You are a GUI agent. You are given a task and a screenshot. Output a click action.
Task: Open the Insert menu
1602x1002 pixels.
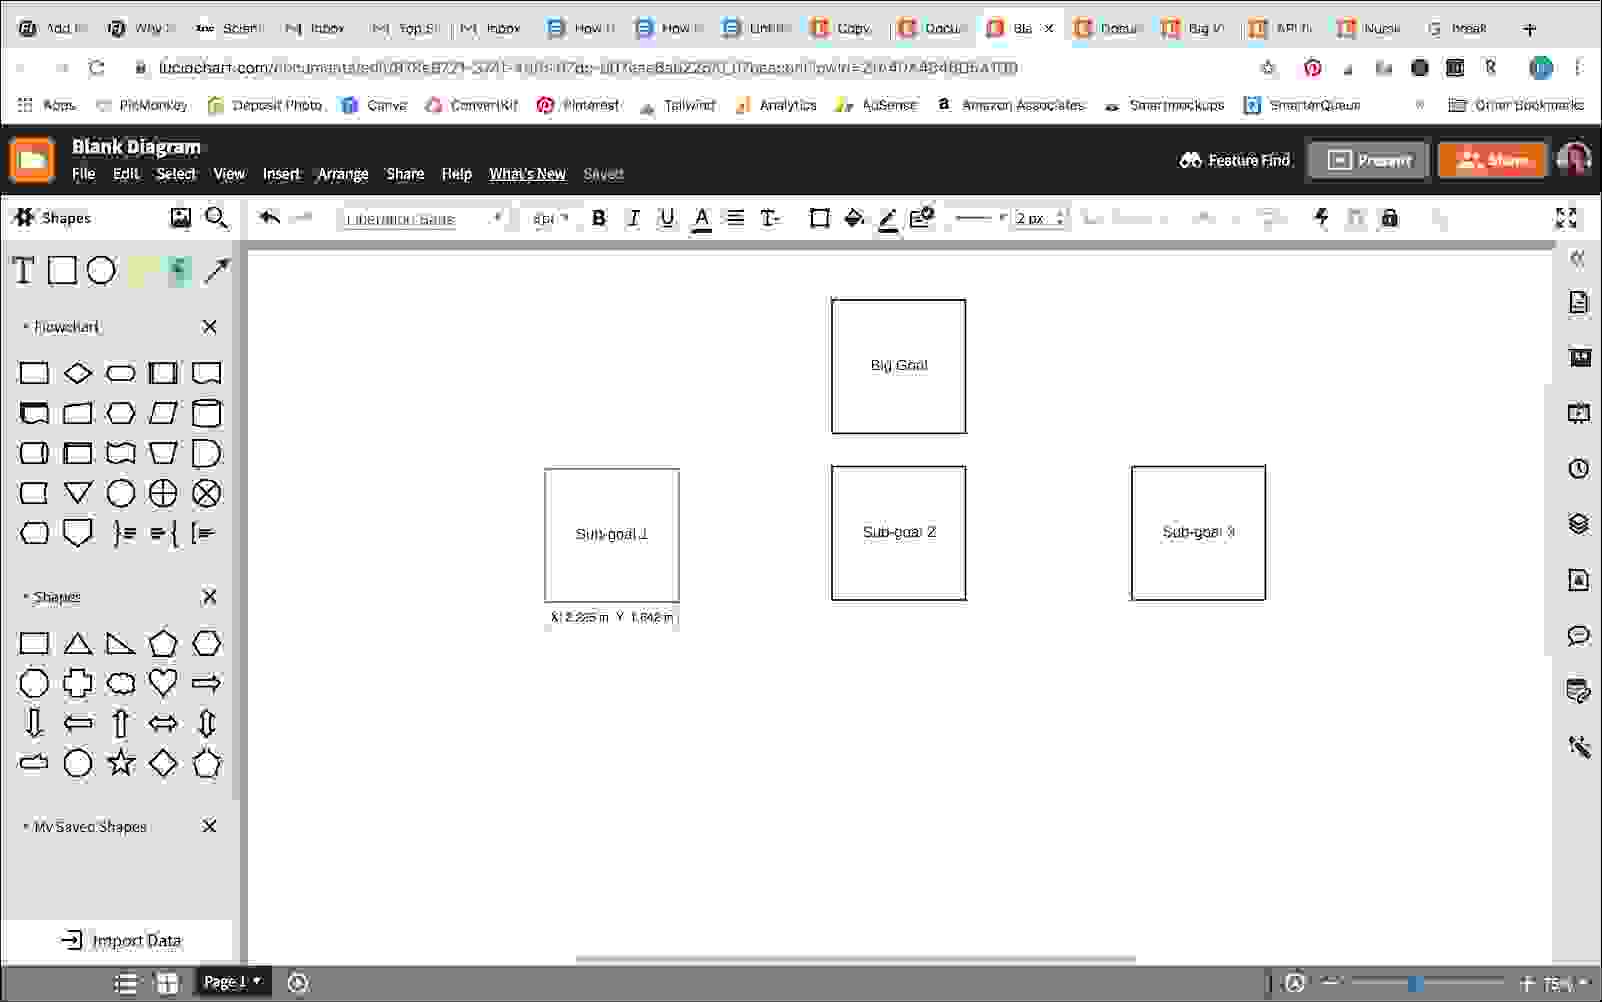(281, 174)
